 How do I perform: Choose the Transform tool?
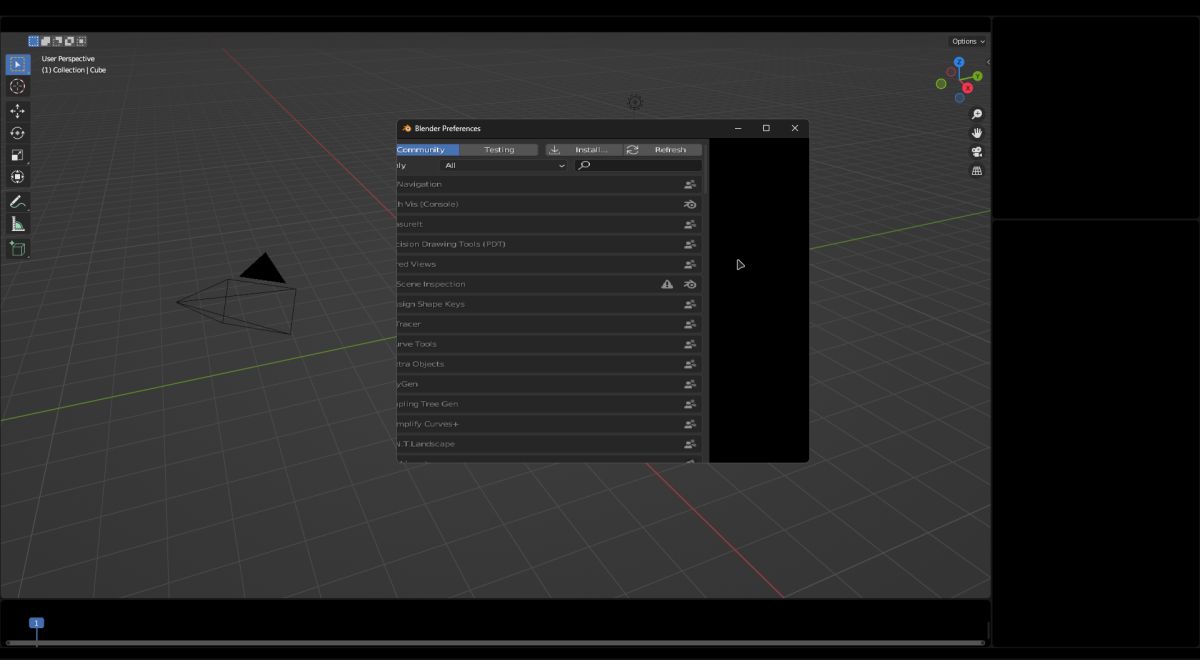(x=17, y=177)
